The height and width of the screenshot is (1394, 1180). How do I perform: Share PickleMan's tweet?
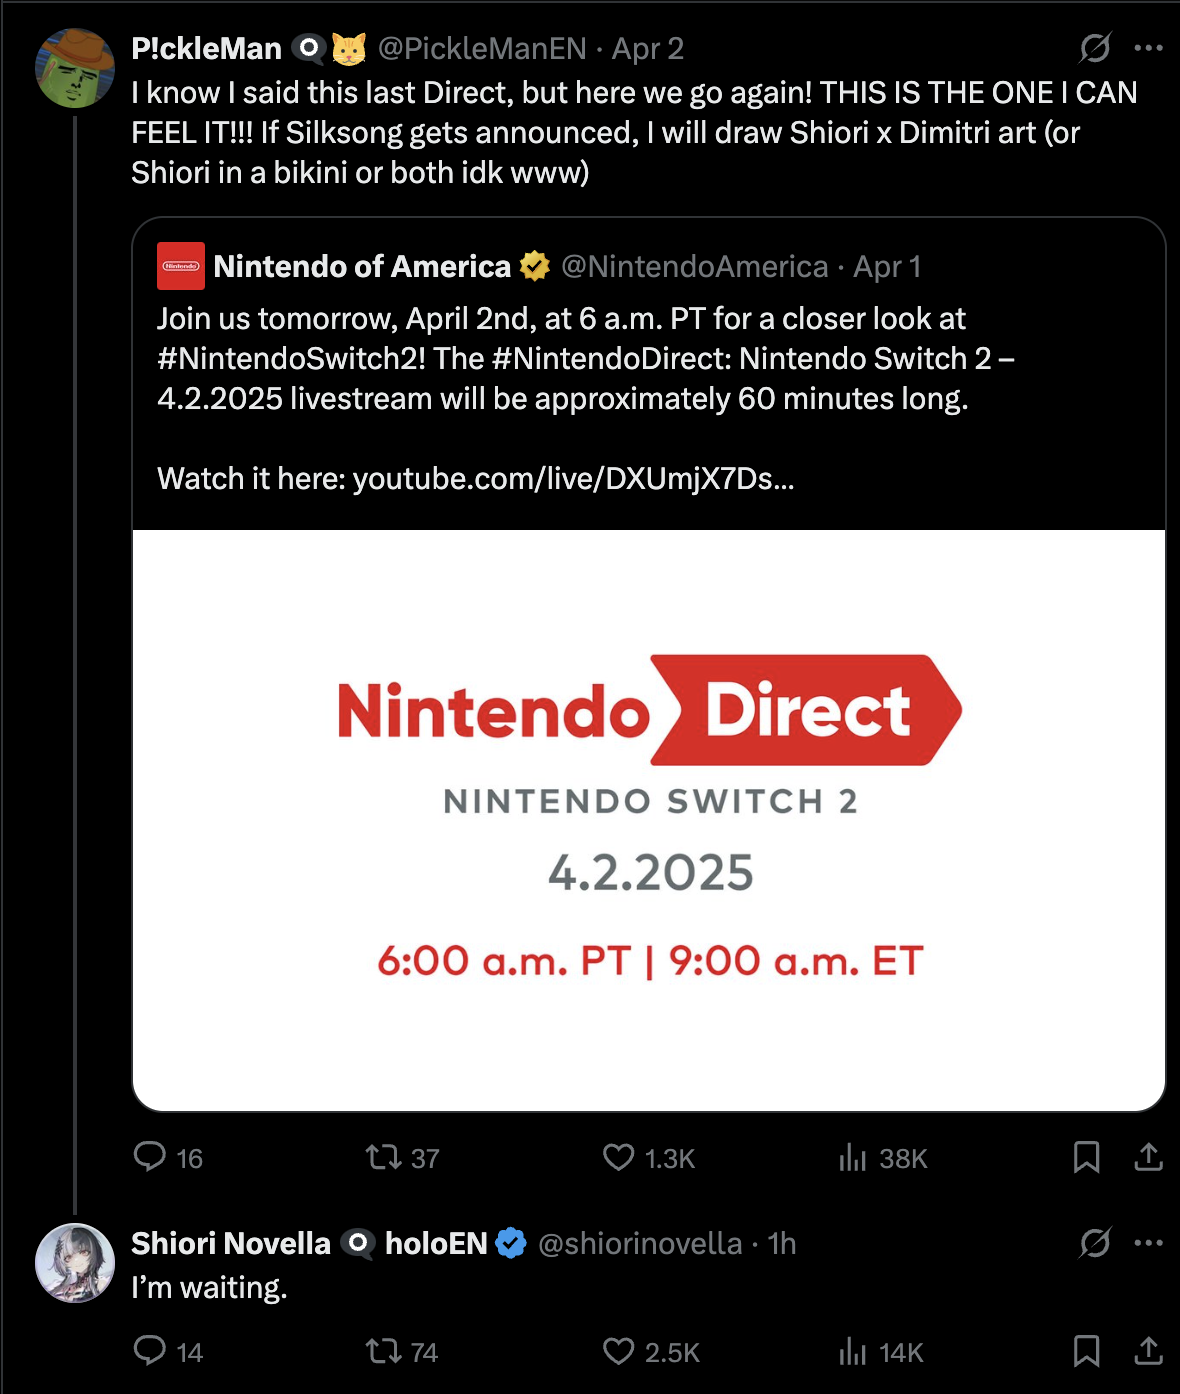point(1149,1157)
